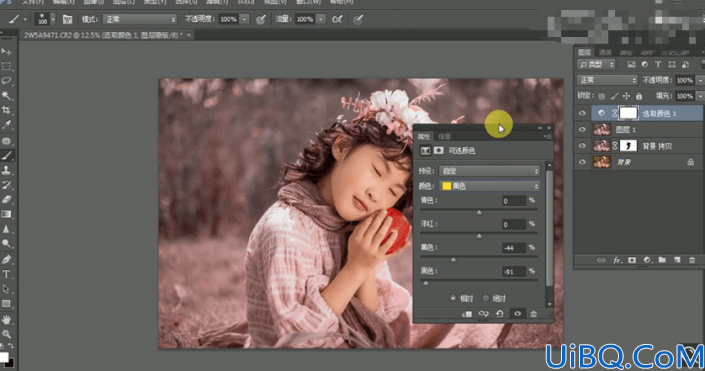Click the 黄色 yellow slider handle

(x=453, y=259)
